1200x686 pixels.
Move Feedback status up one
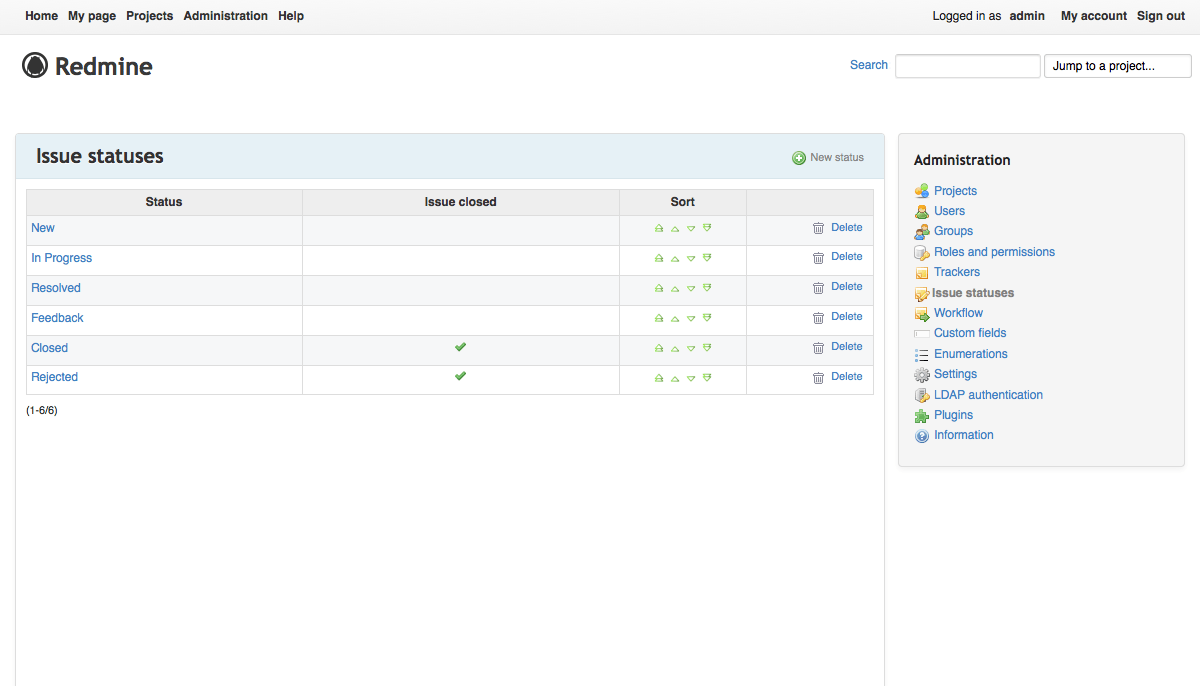(675, 318)
